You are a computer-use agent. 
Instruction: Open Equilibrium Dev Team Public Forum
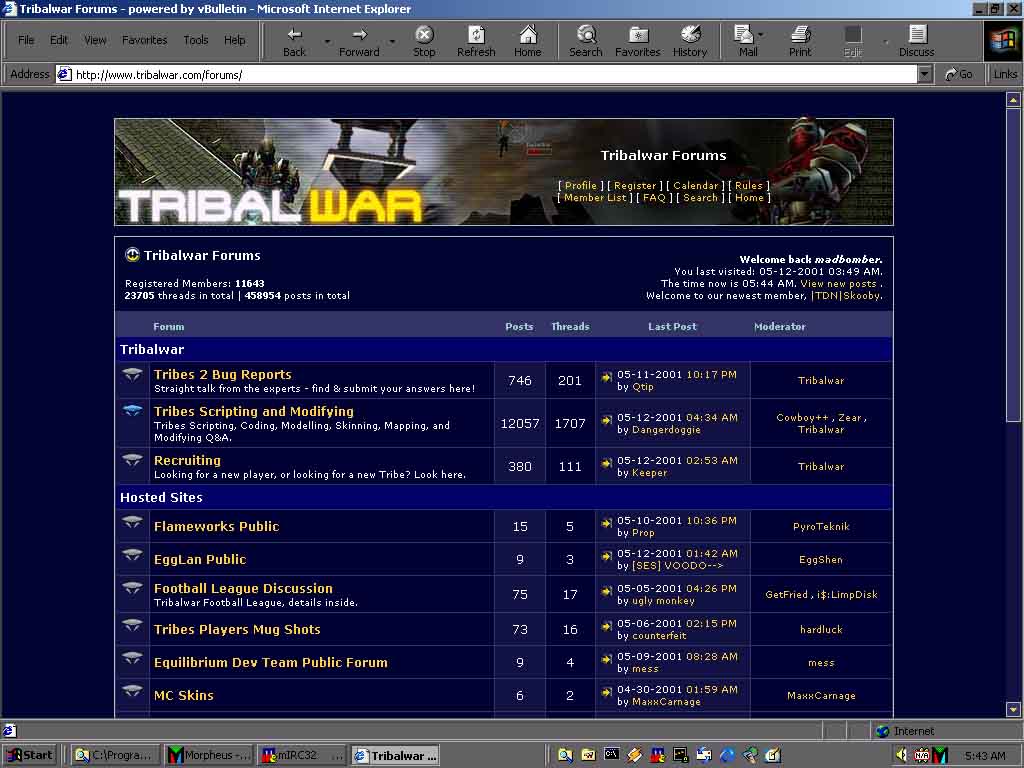pos(270,662)
